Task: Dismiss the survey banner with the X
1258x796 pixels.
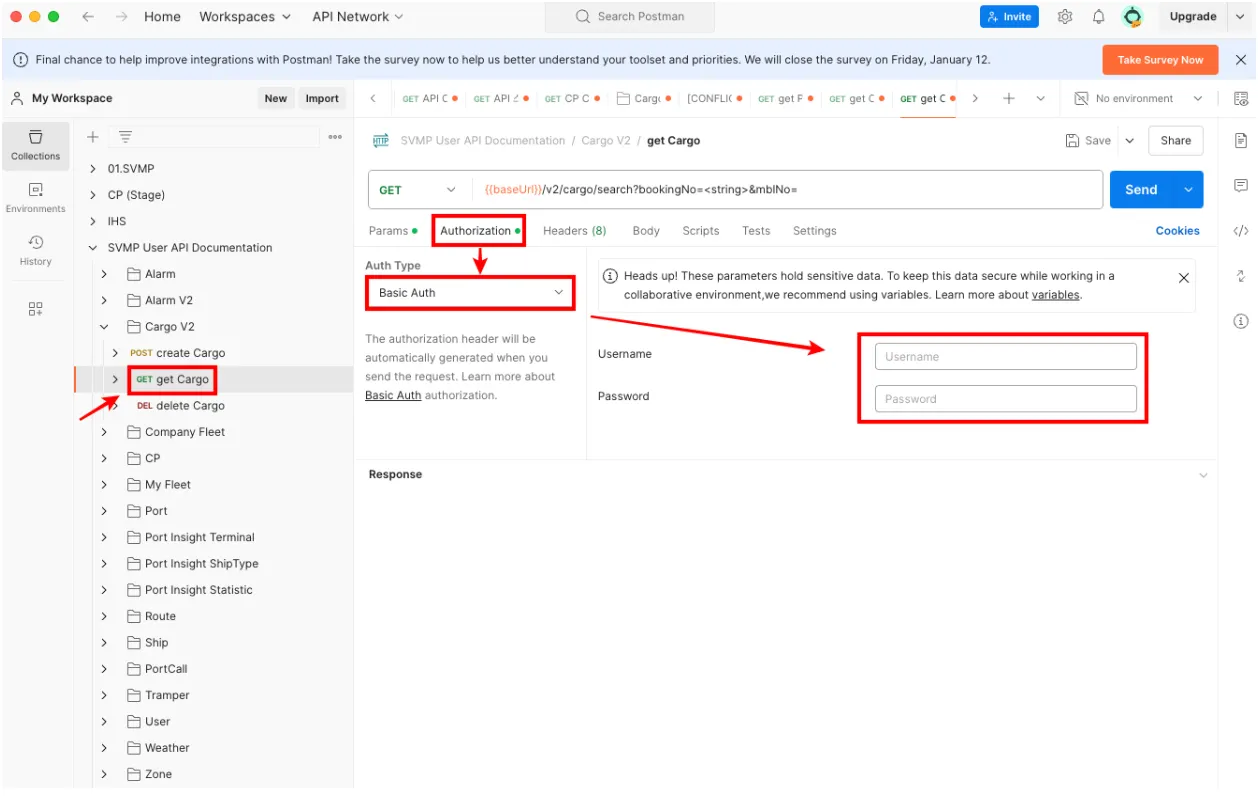Action: 1241,60
